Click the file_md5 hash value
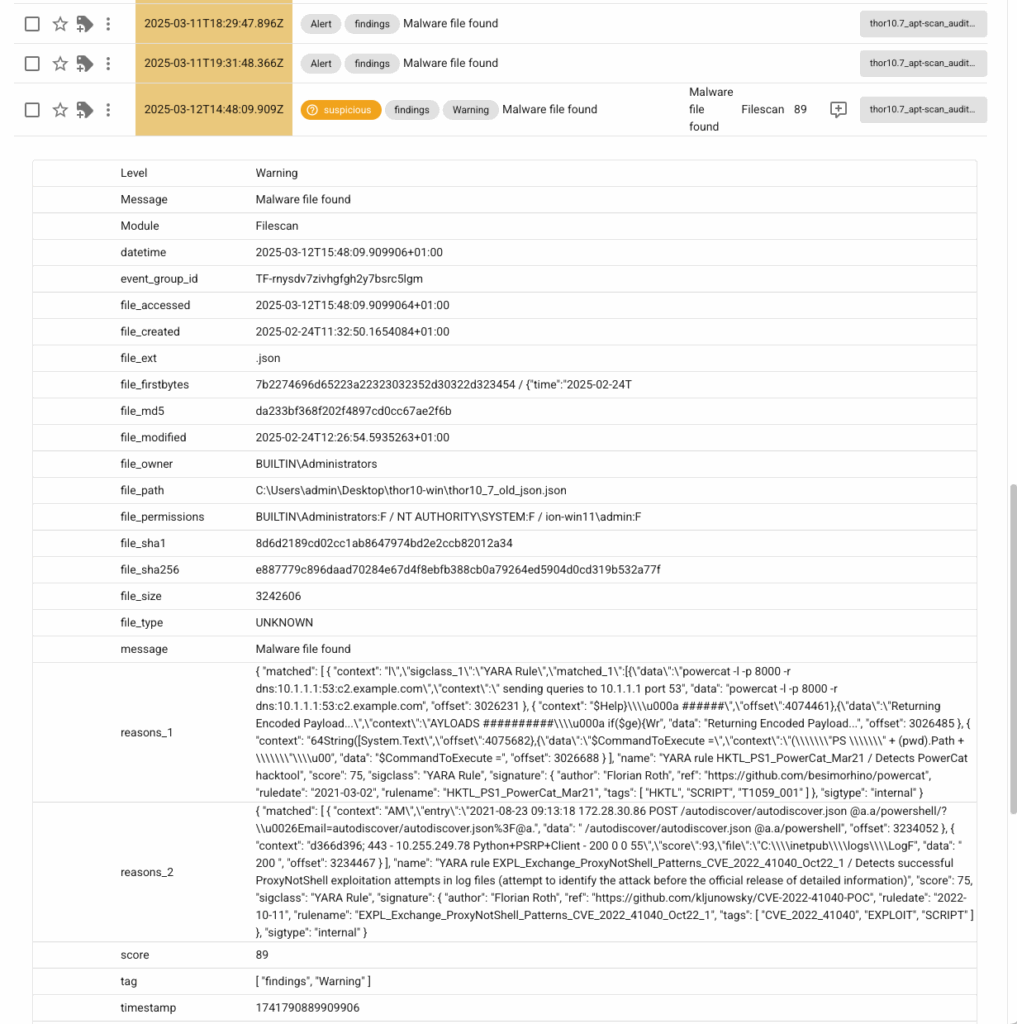The width and height of the screenshot is (1017, 1024). [x=353, y=411]
